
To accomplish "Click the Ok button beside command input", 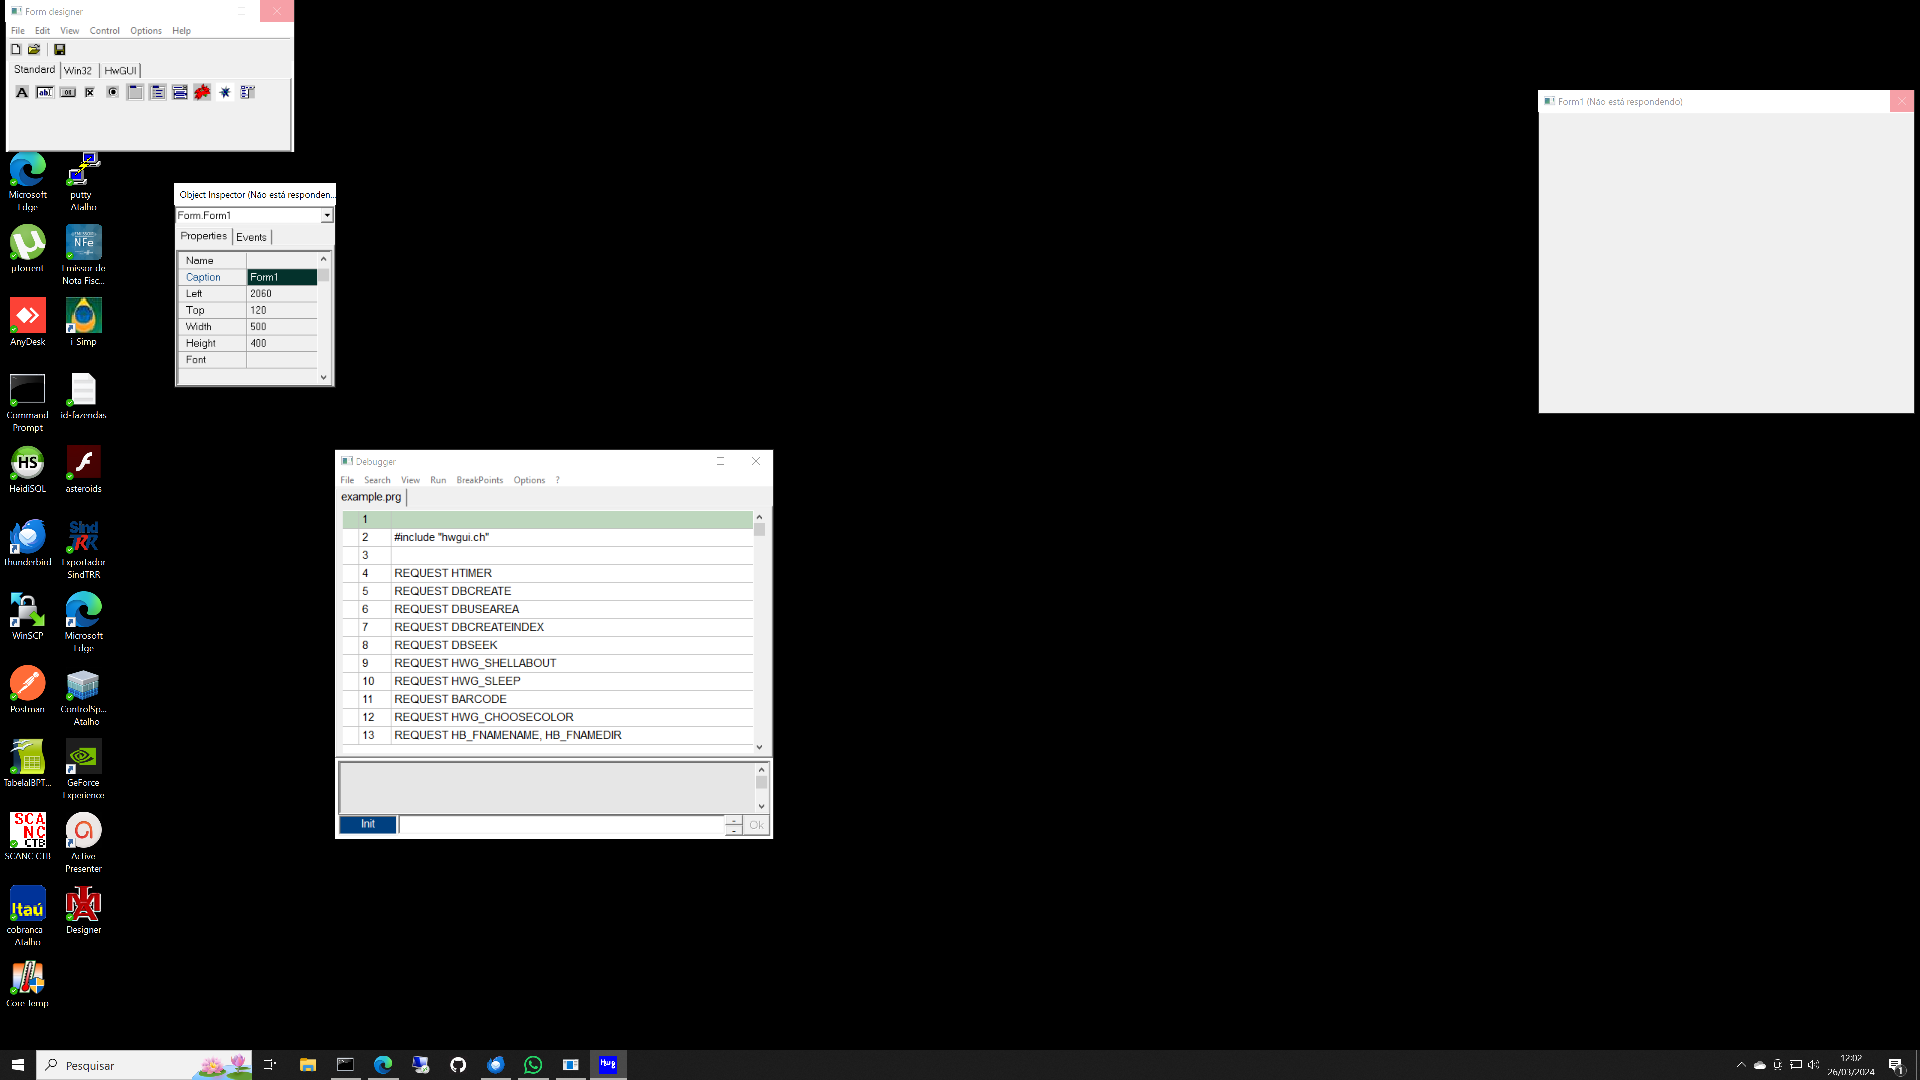I will tap(756, 825).
